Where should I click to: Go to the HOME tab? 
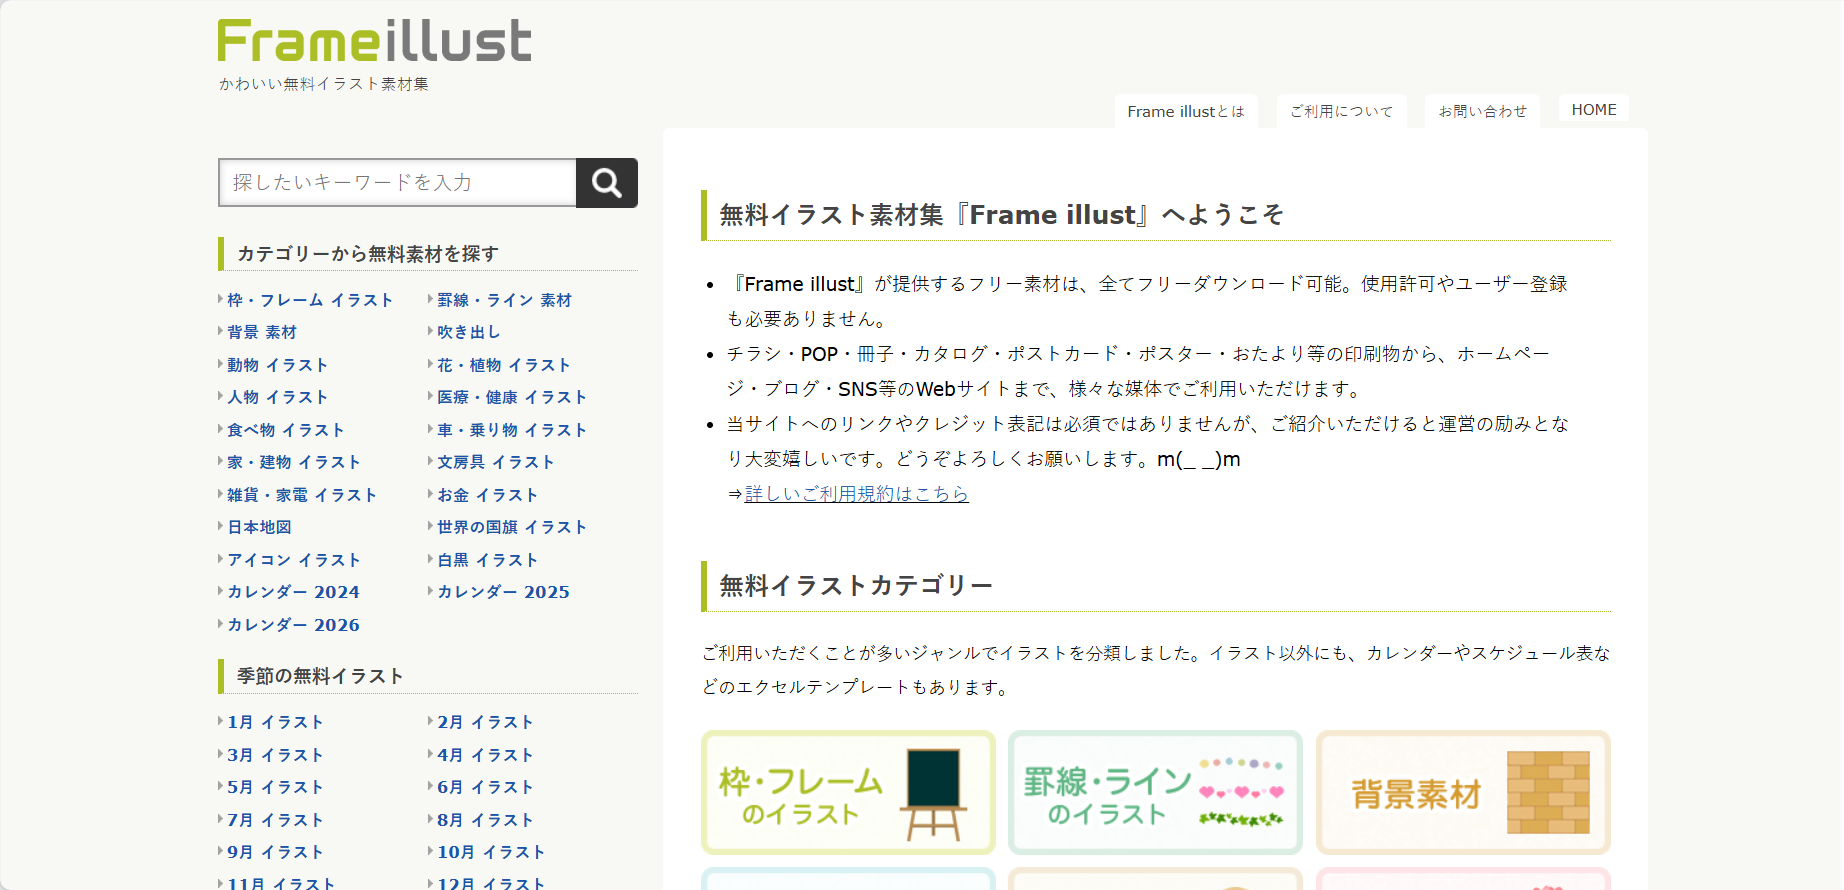(1594, 110)
